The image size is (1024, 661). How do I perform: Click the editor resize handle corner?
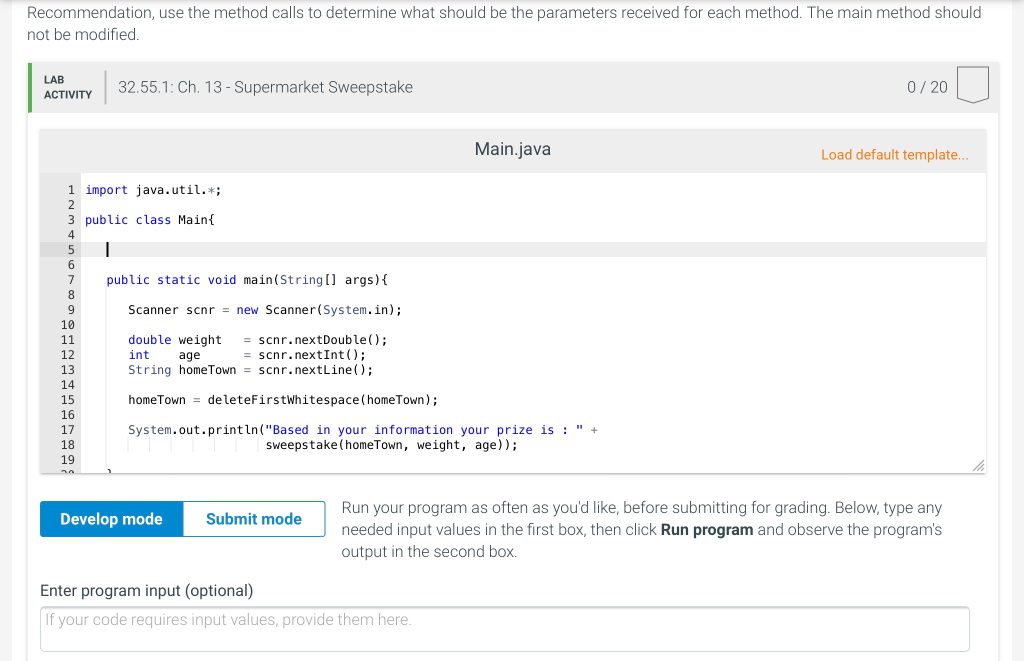pyautogui.click(x=978, y=466)
